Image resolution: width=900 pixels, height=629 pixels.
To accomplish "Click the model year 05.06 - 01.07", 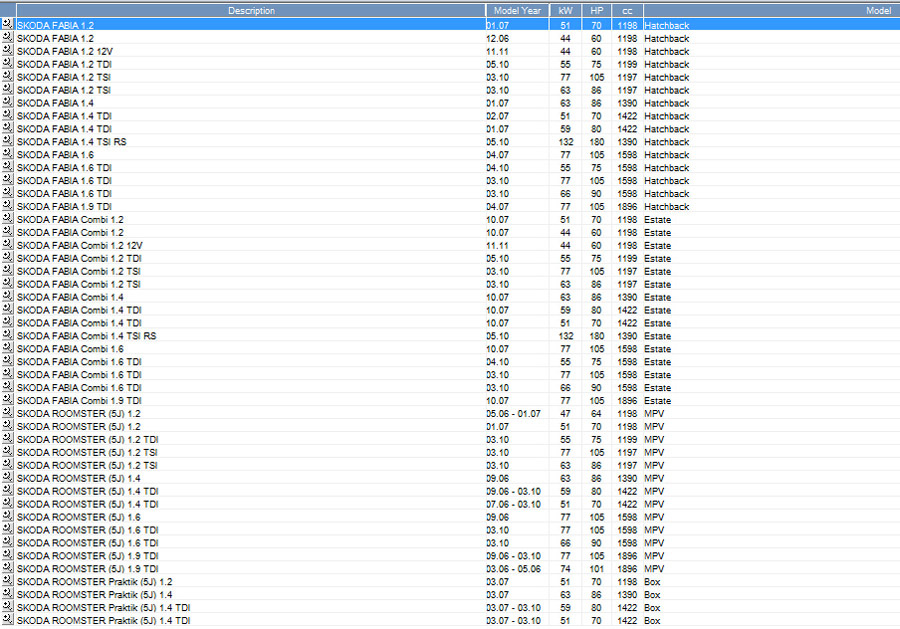I will [514, 414].
